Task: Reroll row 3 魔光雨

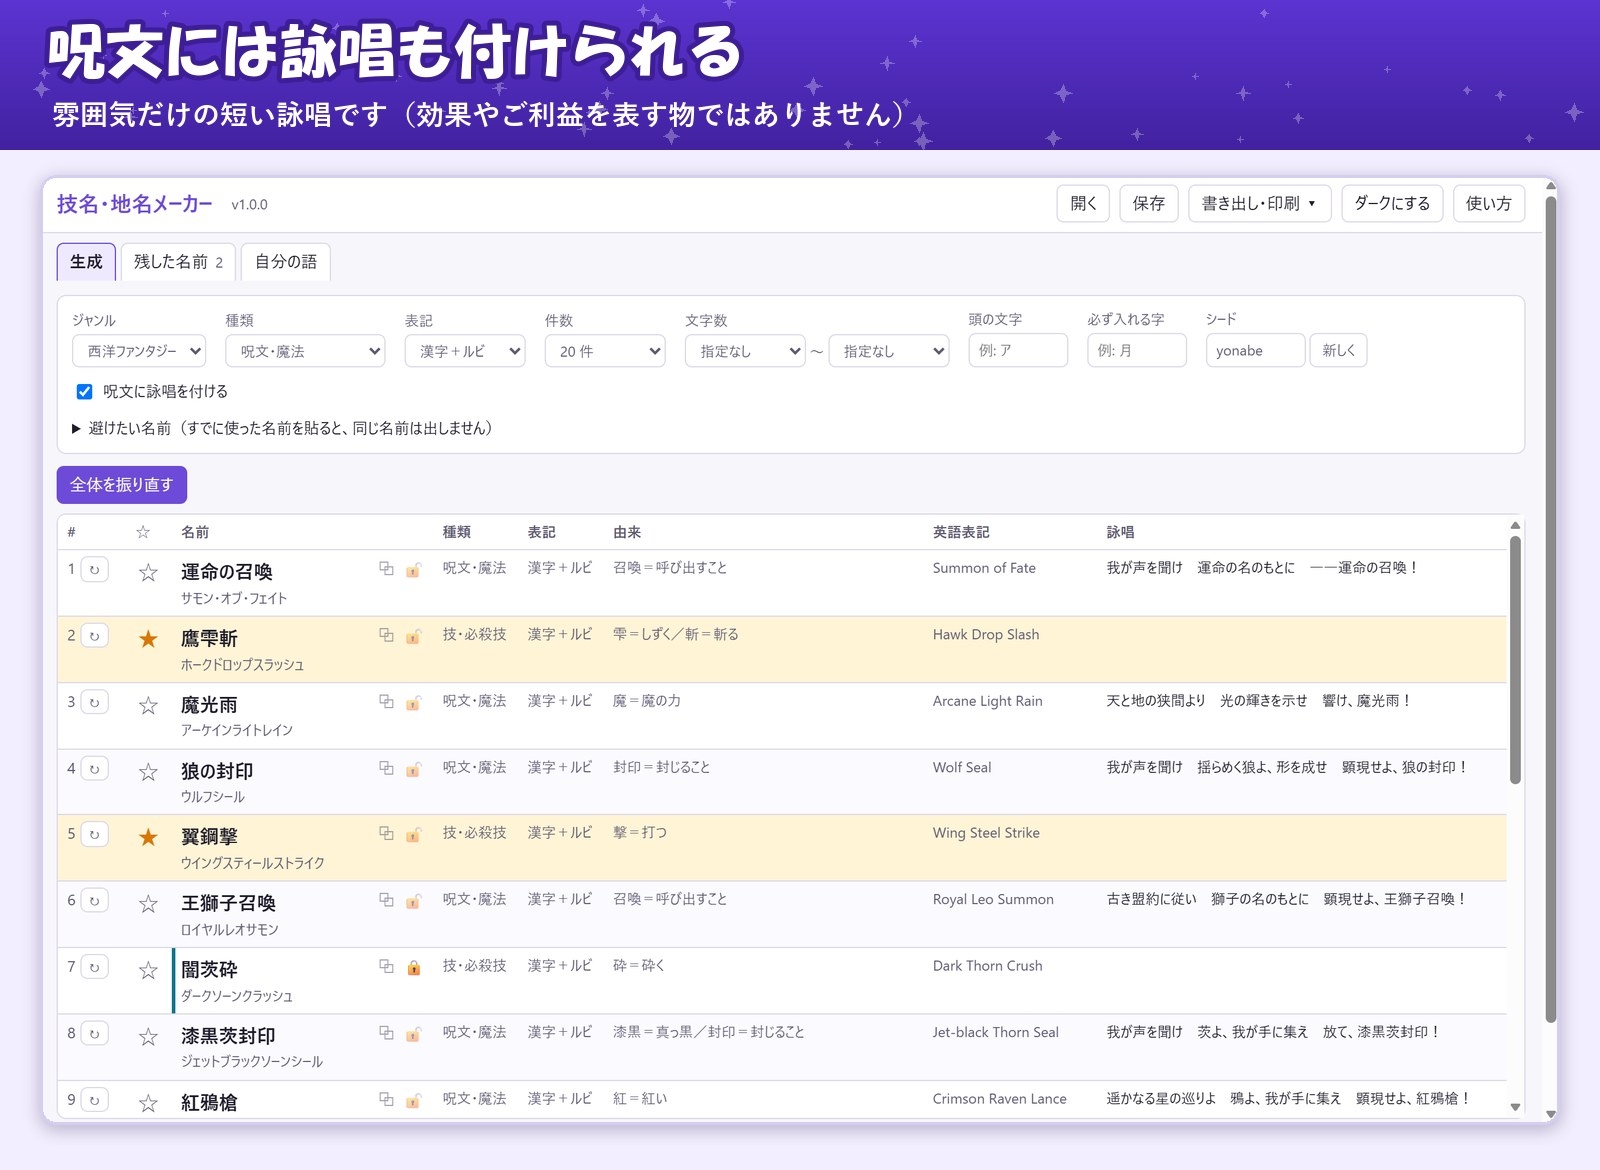Action: tap(95, 703)
